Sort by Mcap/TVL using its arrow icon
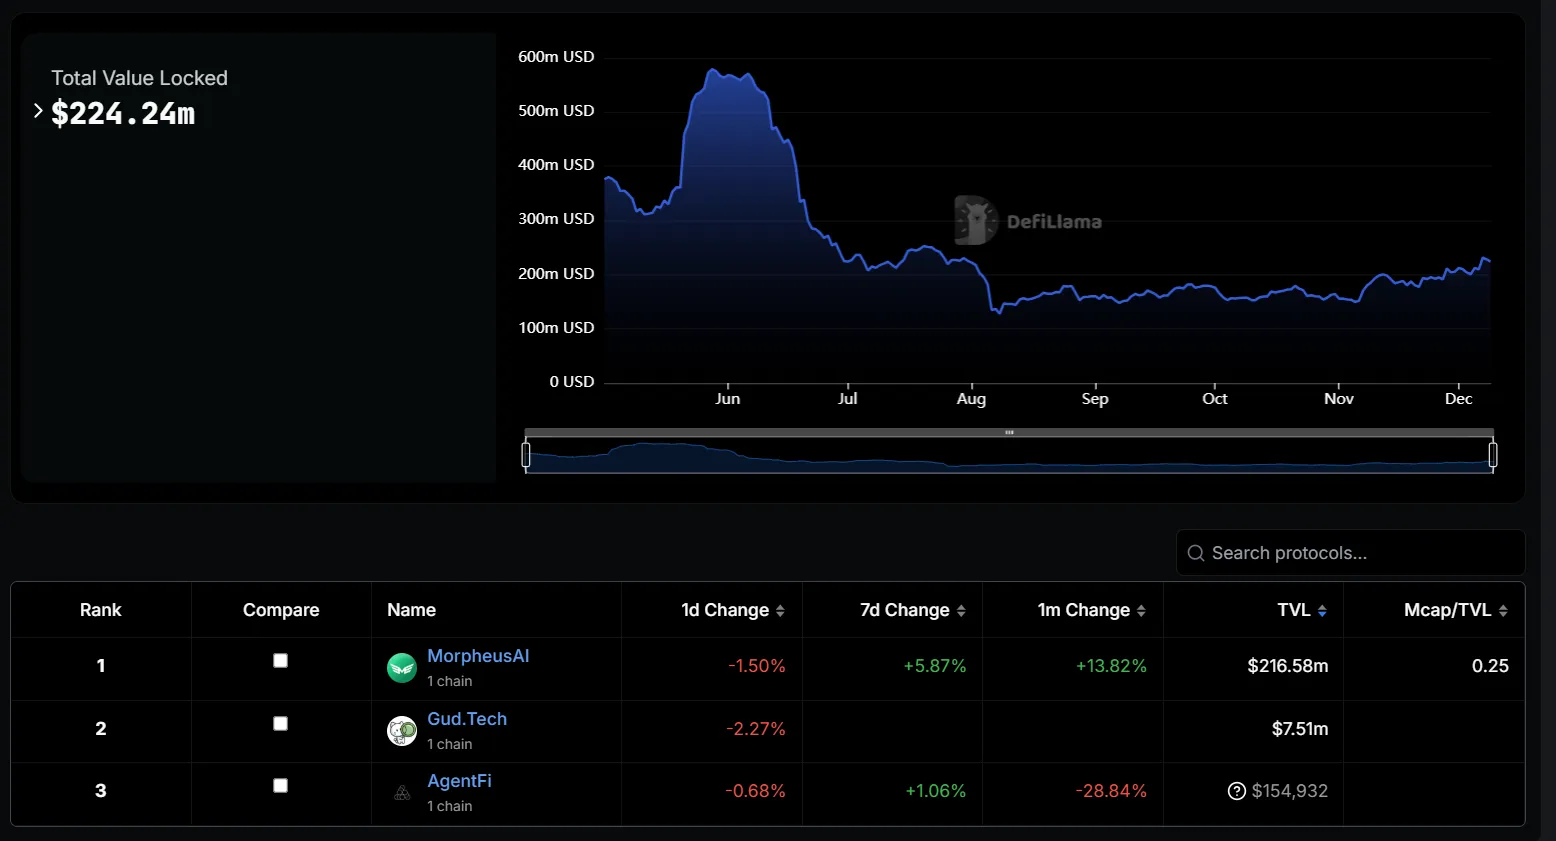Image resolution: width=1556 pixels, height=841 pixels. 1503,611
